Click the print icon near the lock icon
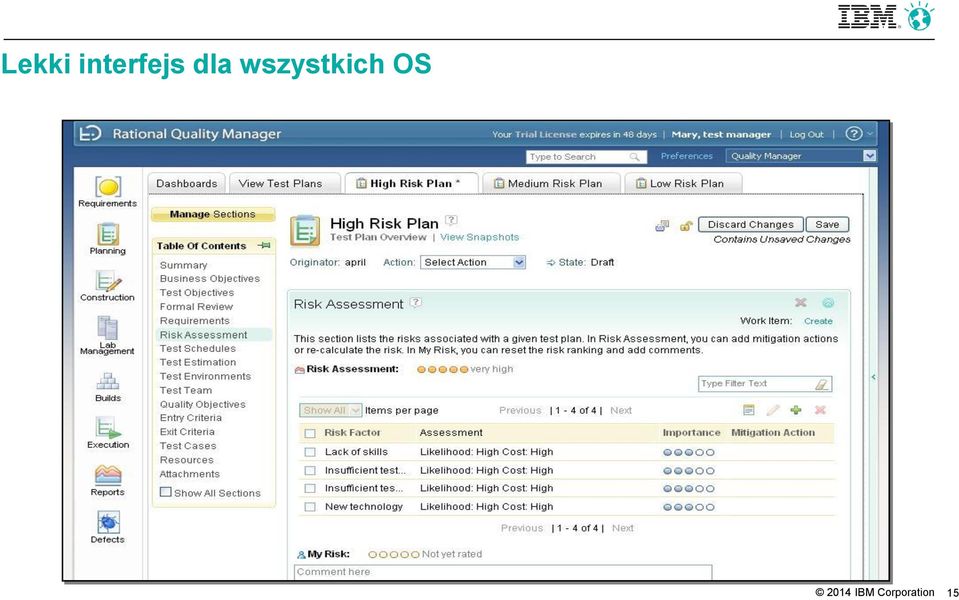Viewport: 959px width, 600px height. (662, 226)
